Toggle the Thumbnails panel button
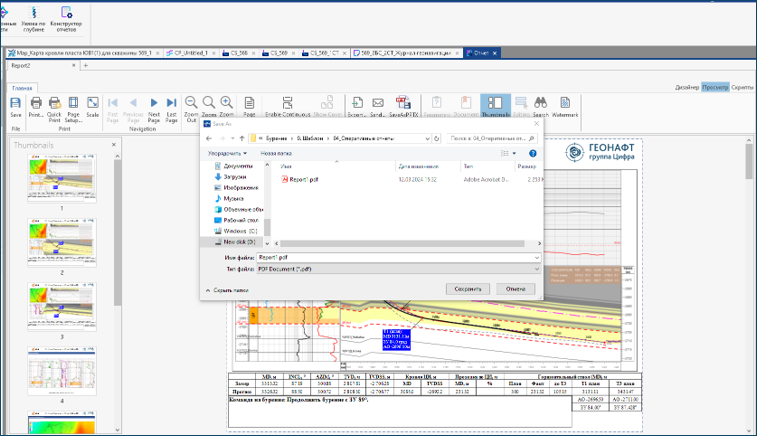The height and width of the screenshot is (436, 757). [x=495, y=106]
